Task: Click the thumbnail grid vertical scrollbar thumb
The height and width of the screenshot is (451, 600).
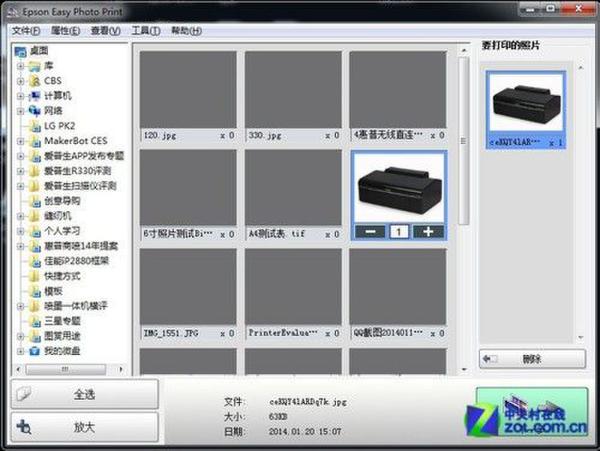Action: (x=463, y=141)
